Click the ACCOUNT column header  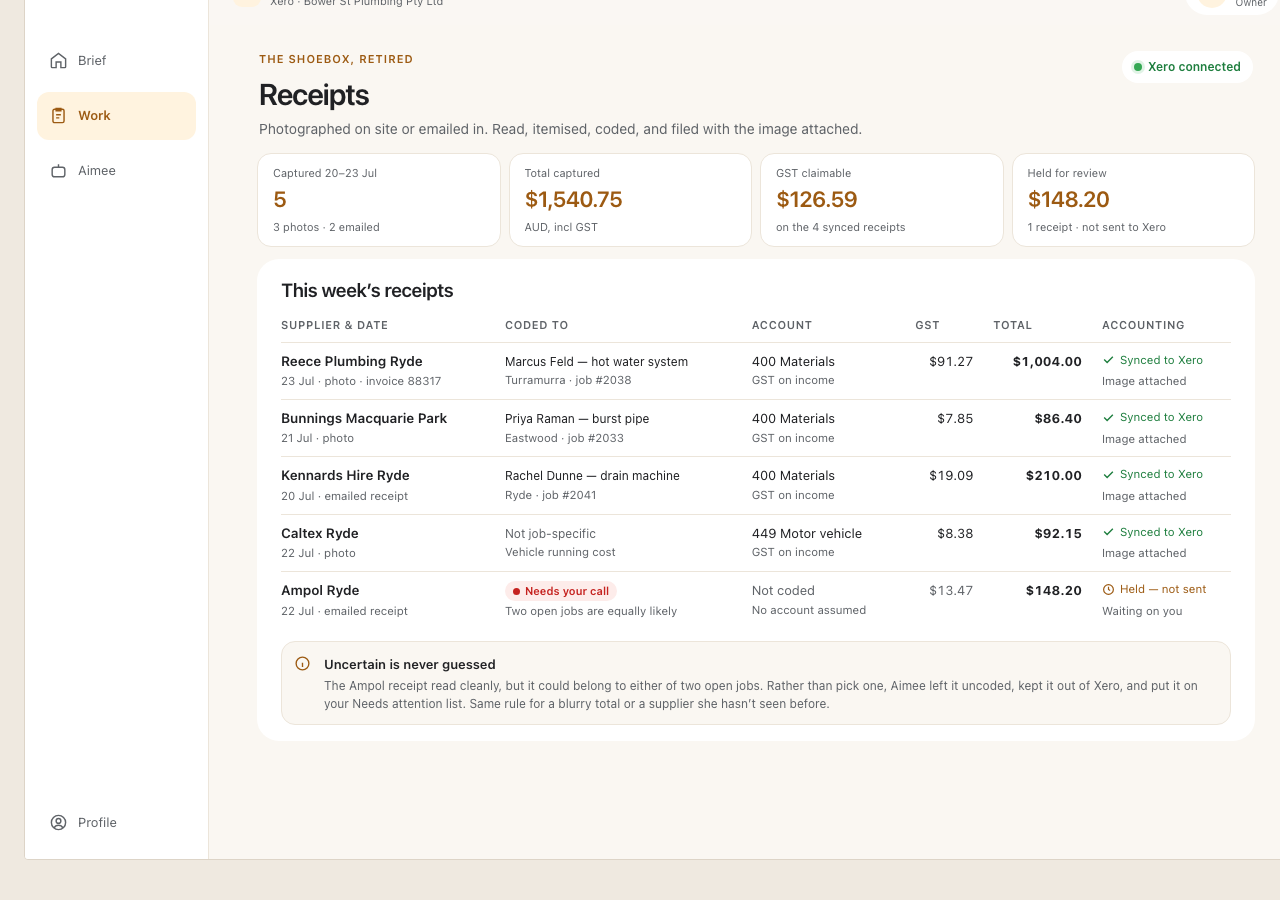tap(782, 325)
